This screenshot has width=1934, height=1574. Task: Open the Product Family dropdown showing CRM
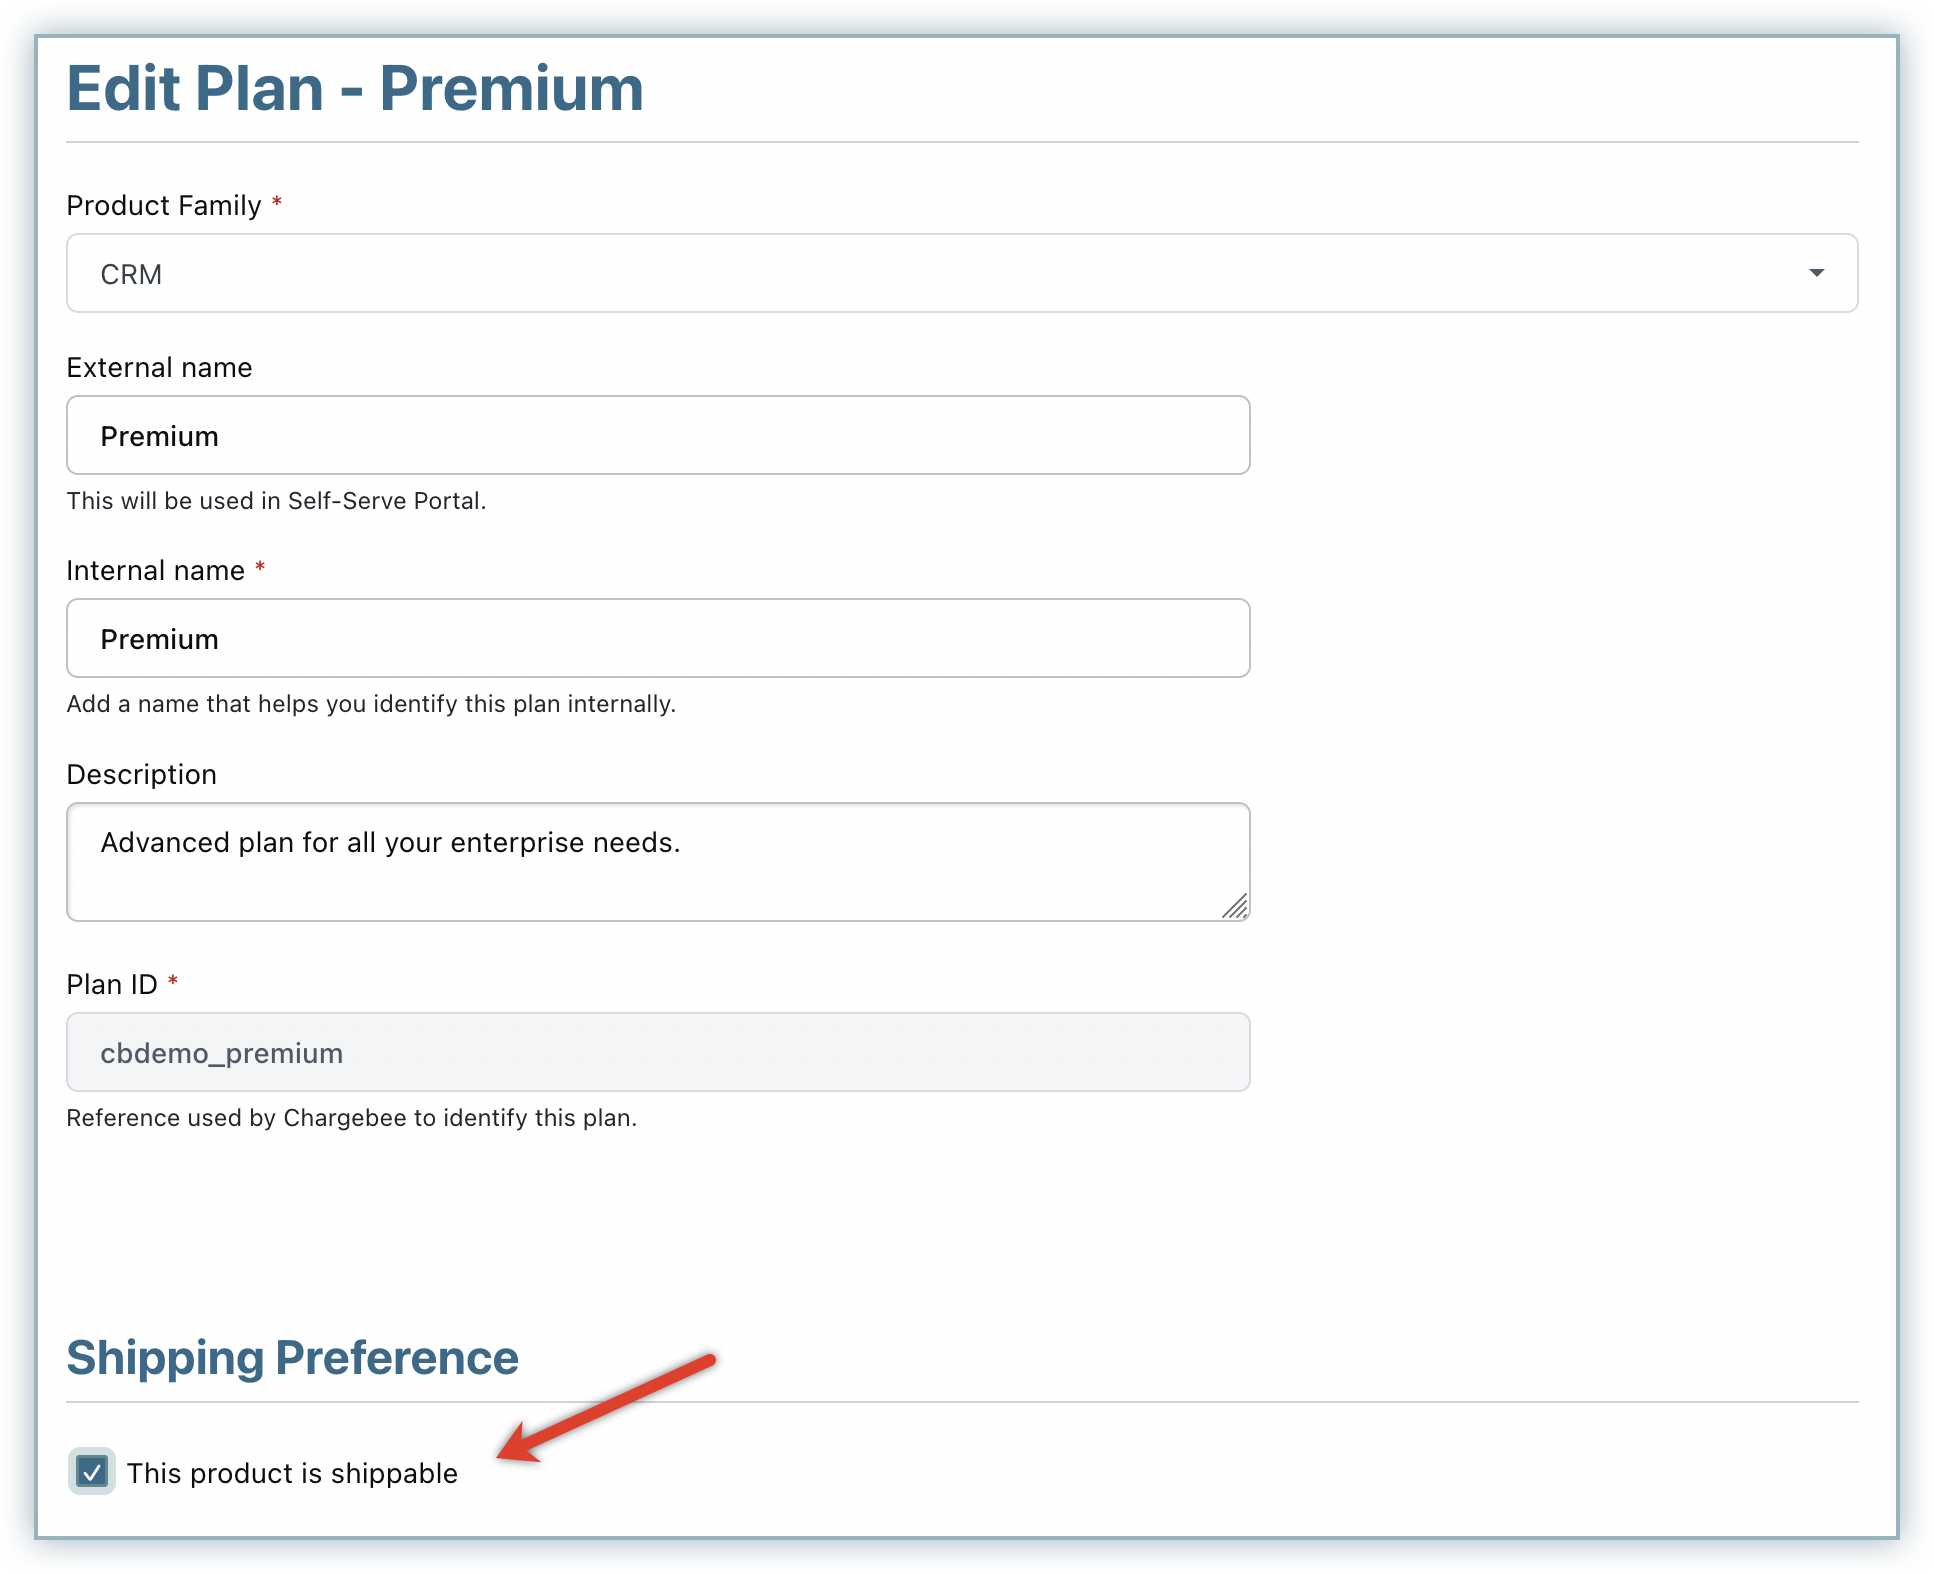click(x=960, y=273)
